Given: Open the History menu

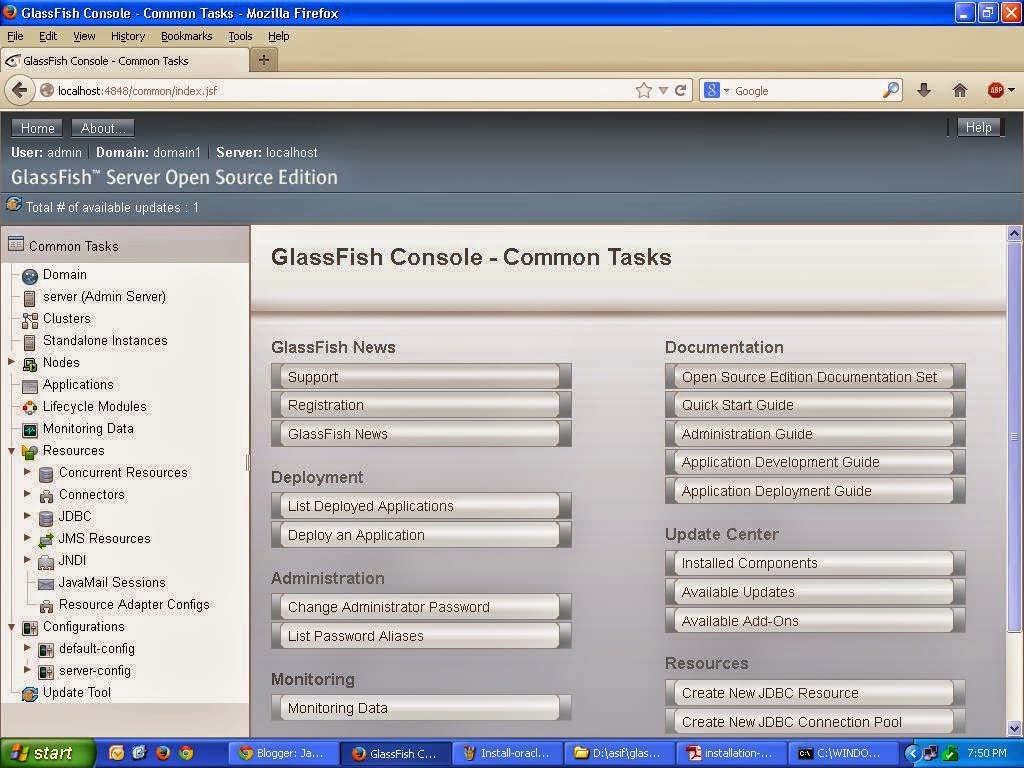Looking at the screenshot, I should 128,36.
